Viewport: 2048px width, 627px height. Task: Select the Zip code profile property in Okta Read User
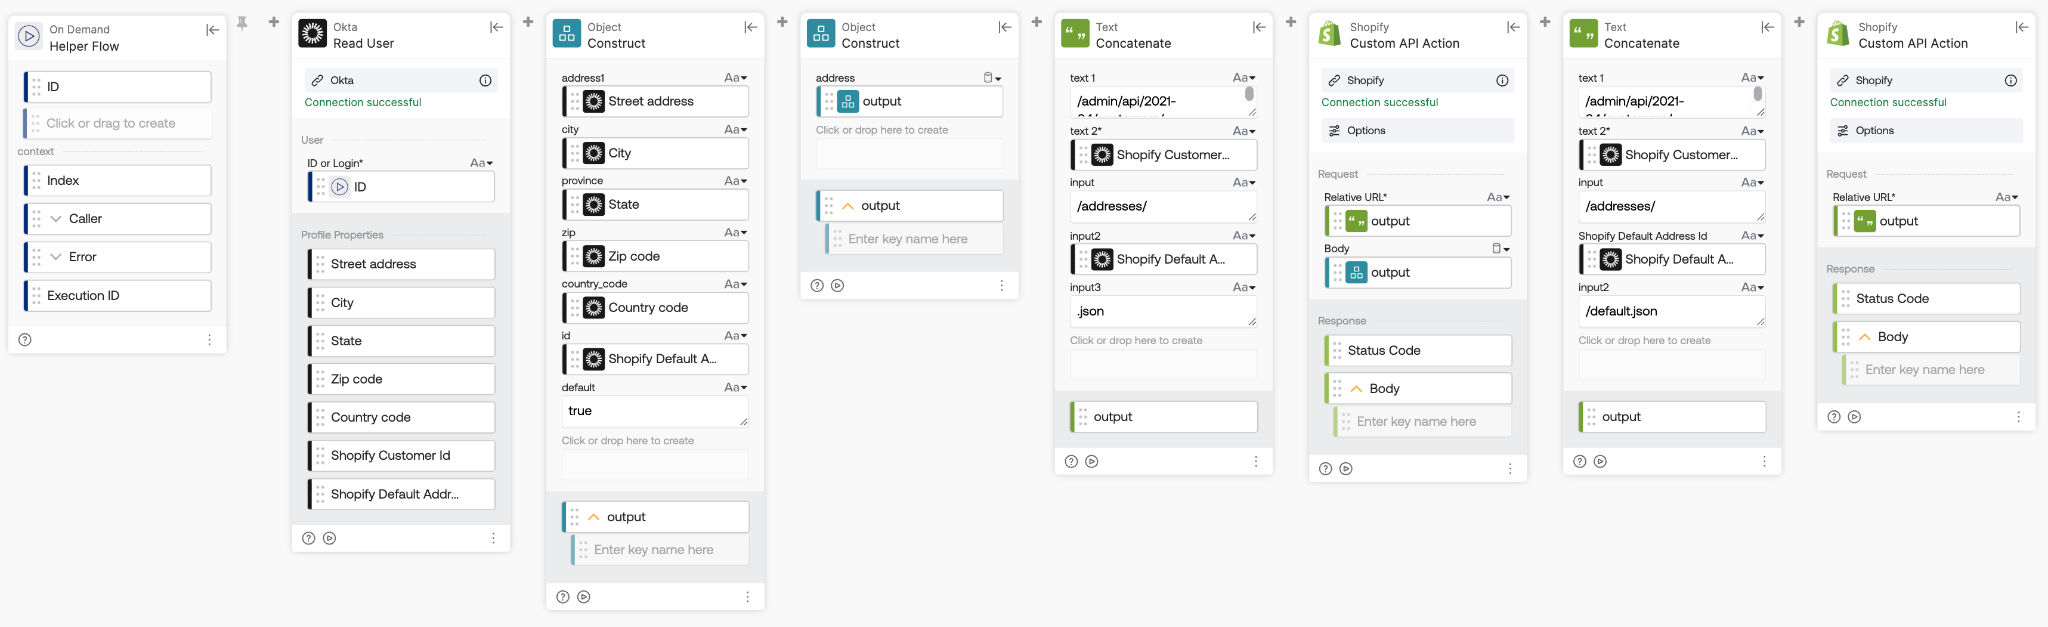point(401,379)
